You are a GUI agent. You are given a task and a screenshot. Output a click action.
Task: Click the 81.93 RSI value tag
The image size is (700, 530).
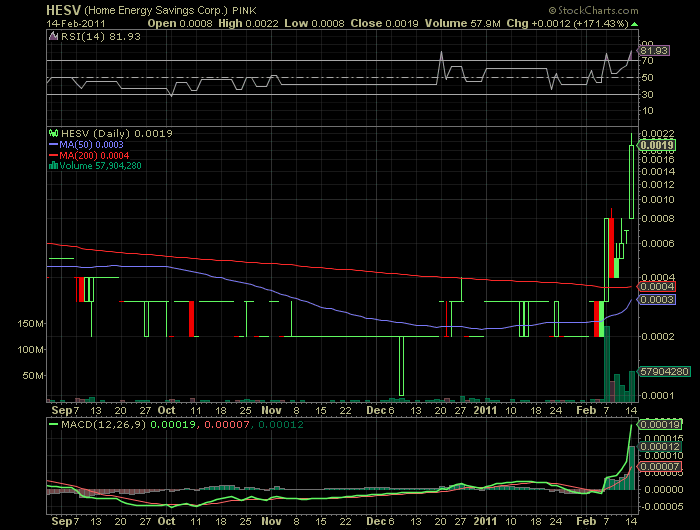pos(654,50)
